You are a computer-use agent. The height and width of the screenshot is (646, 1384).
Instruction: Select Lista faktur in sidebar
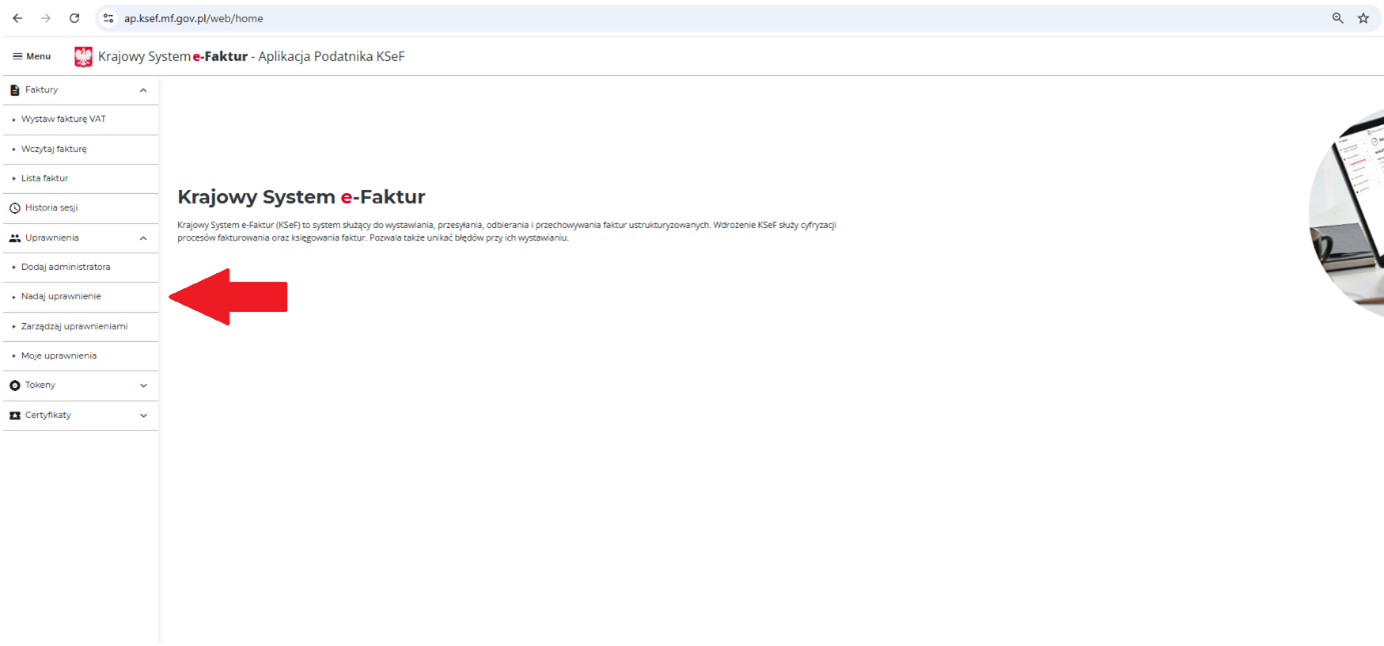click(x=45, y=178)
